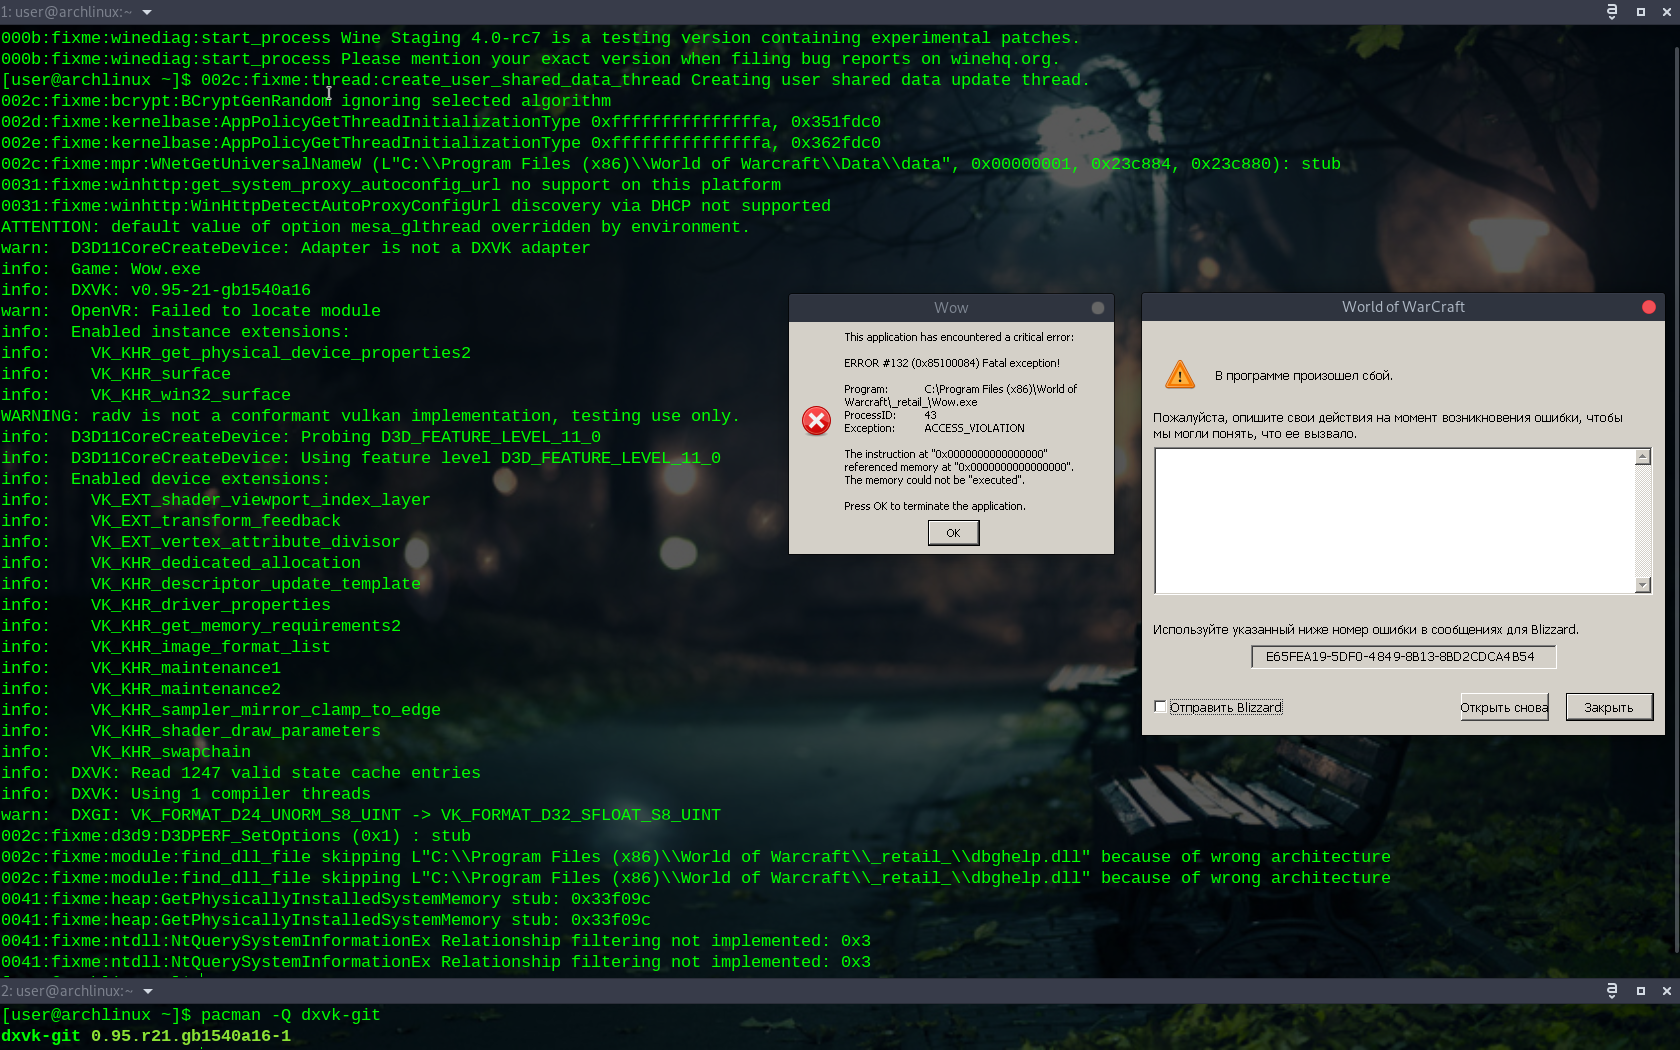The width and height of the screenshot is (1680, 1050).
Task: Close terminal 1 with the x icon
Action: click(x=1667, y=12)
